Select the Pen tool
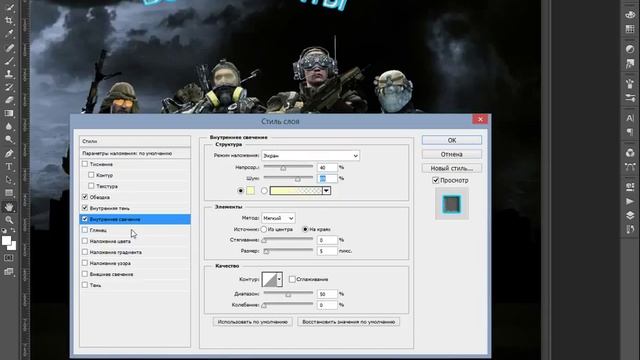 click(x=9, y=153)
